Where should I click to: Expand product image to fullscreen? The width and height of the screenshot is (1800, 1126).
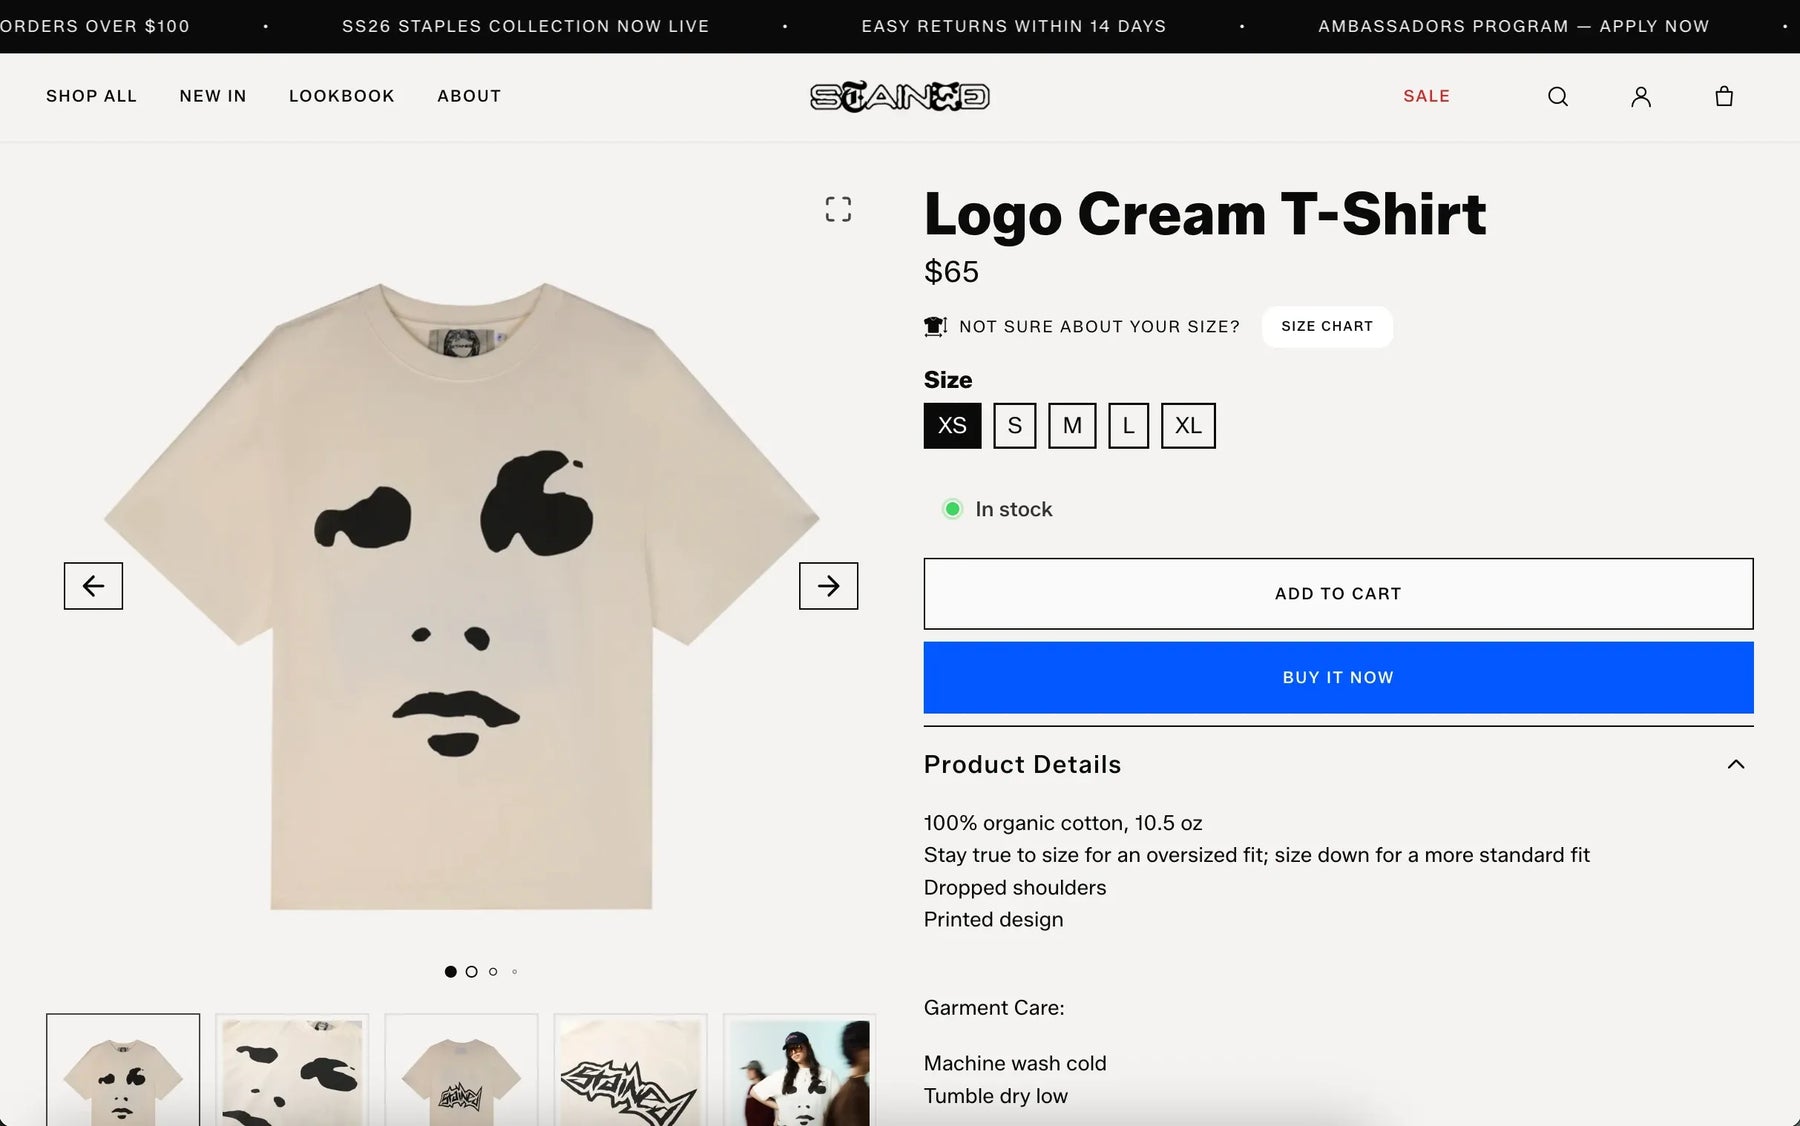click(x=838, y=209)
